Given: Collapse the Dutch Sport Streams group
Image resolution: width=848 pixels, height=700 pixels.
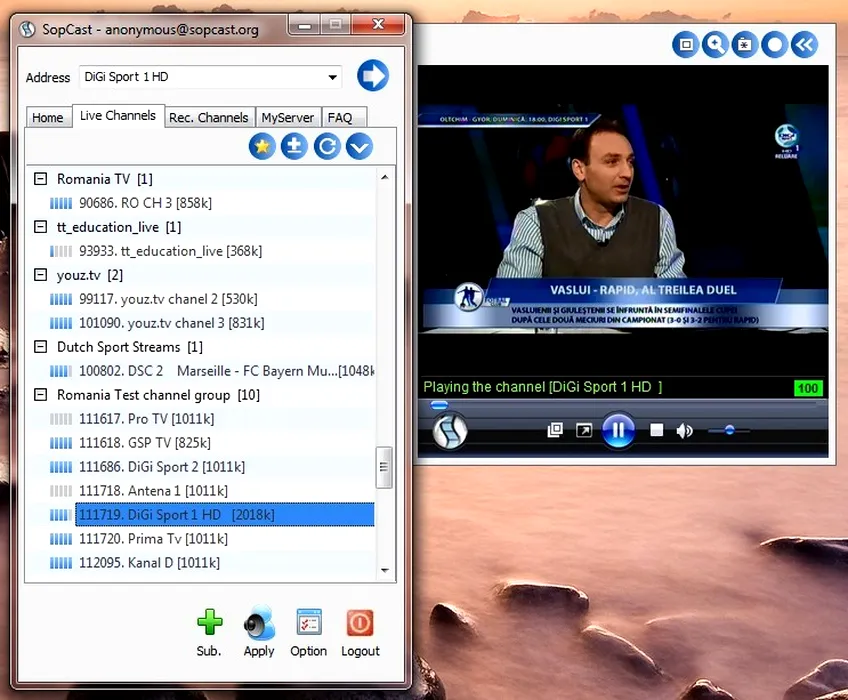Looking at the screenshot, I should [x=41, y=347].
